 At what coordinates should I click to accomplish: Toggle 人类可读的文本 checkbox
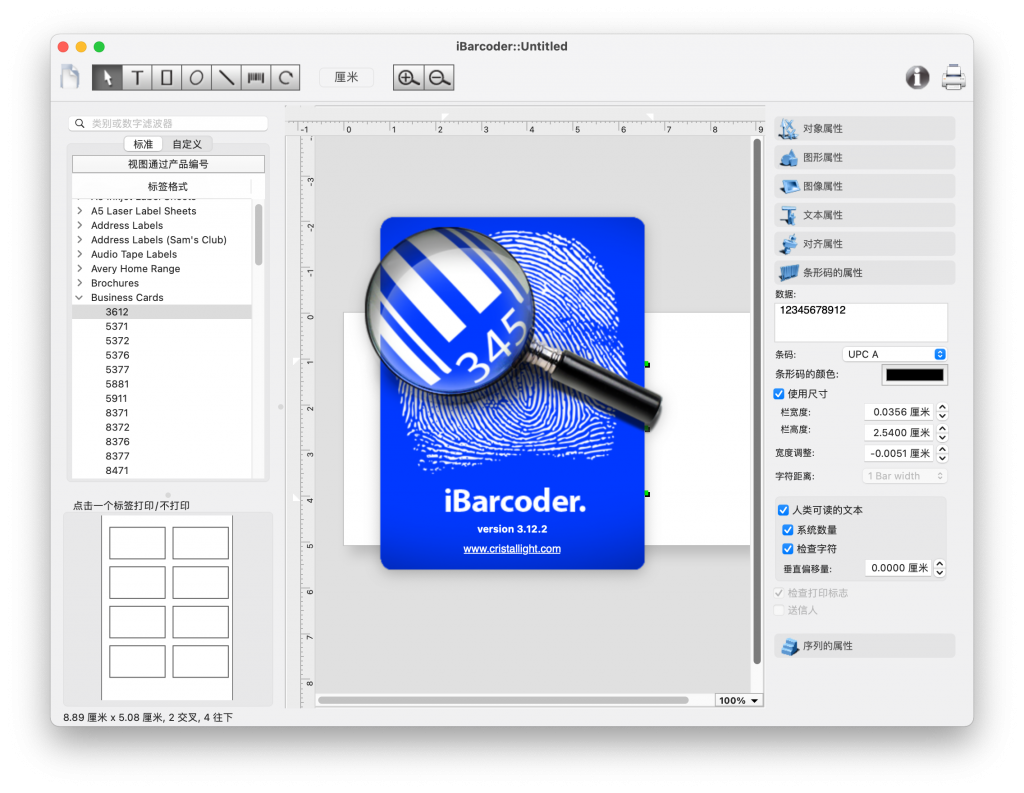tap(783, 510)
